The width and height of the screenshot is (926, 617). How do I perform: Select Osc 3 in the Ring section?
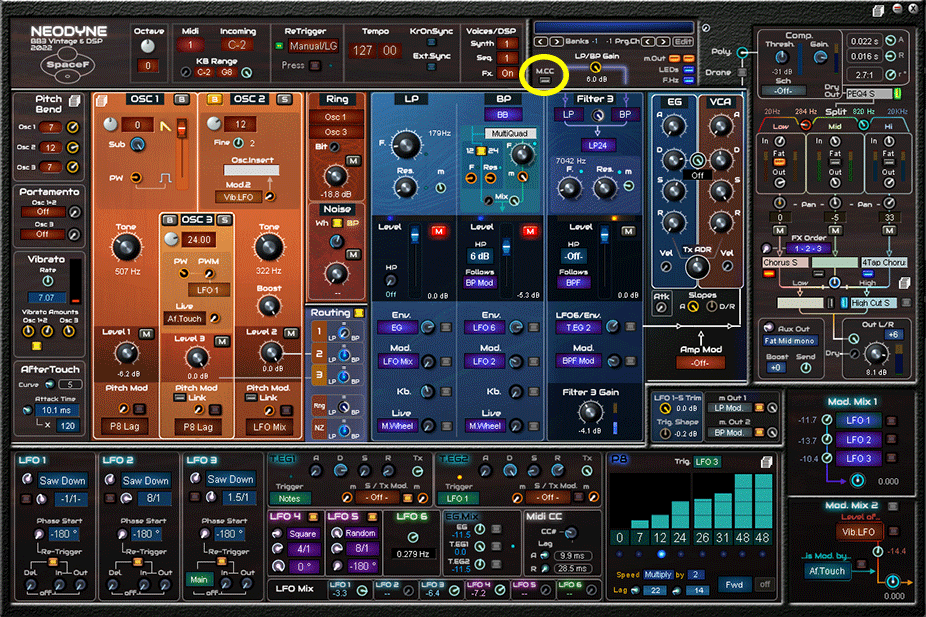[335, 132]
